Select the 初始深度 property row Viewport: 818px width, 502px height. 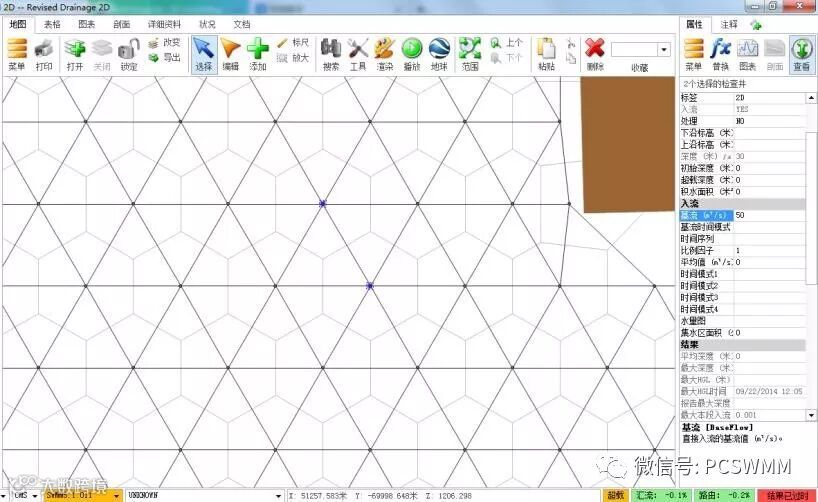coord(743,168)
